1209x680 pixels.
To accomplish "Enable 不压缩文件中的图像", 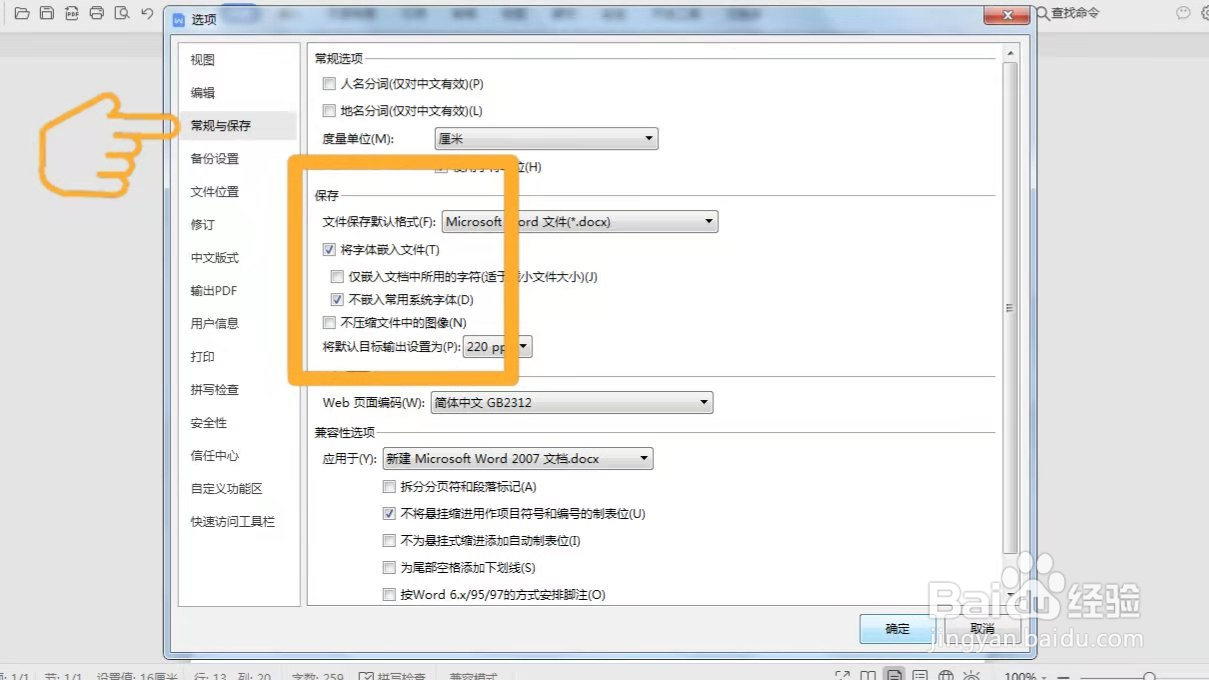I will 329,322.
